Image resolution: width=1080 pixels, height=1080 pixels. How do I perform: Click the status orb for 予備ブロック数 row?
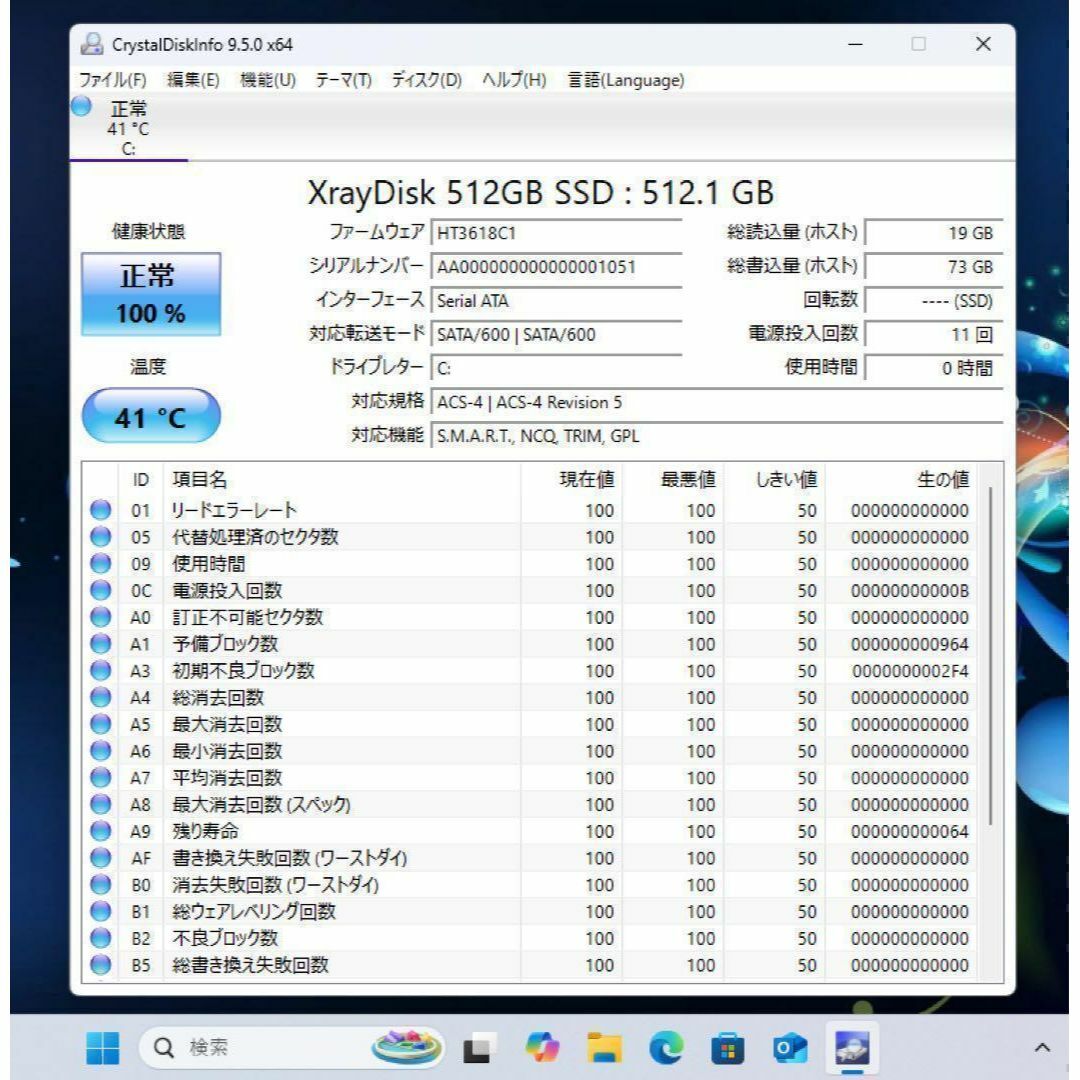(101, 644)
